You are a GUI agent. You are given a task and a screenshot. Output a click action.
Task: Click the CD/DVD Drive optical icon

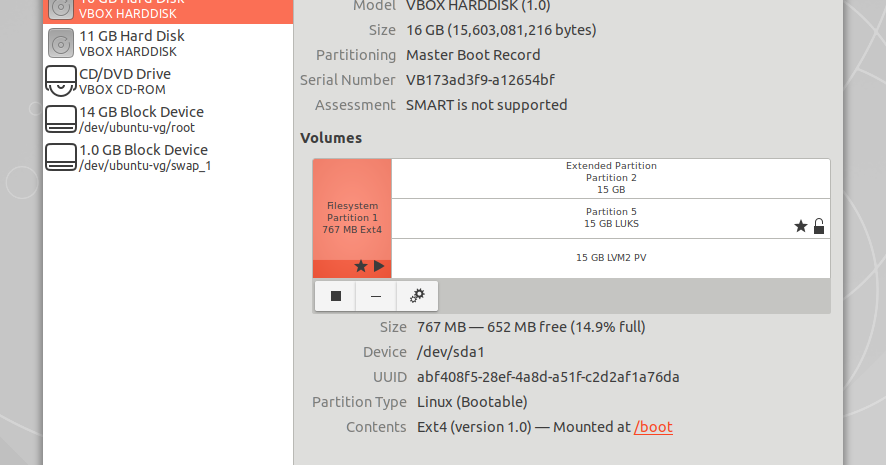pyautogui.click(x=61, y=81)
